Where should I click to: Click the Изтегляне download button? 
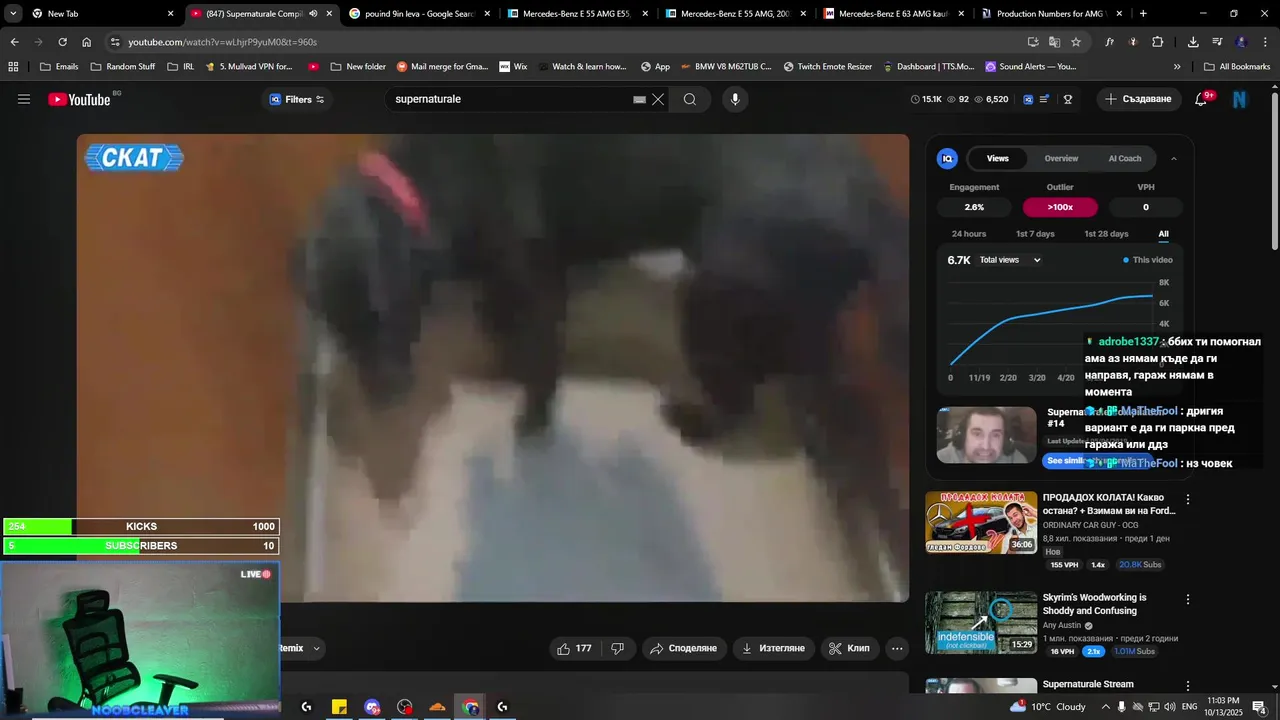click(773, 648)
